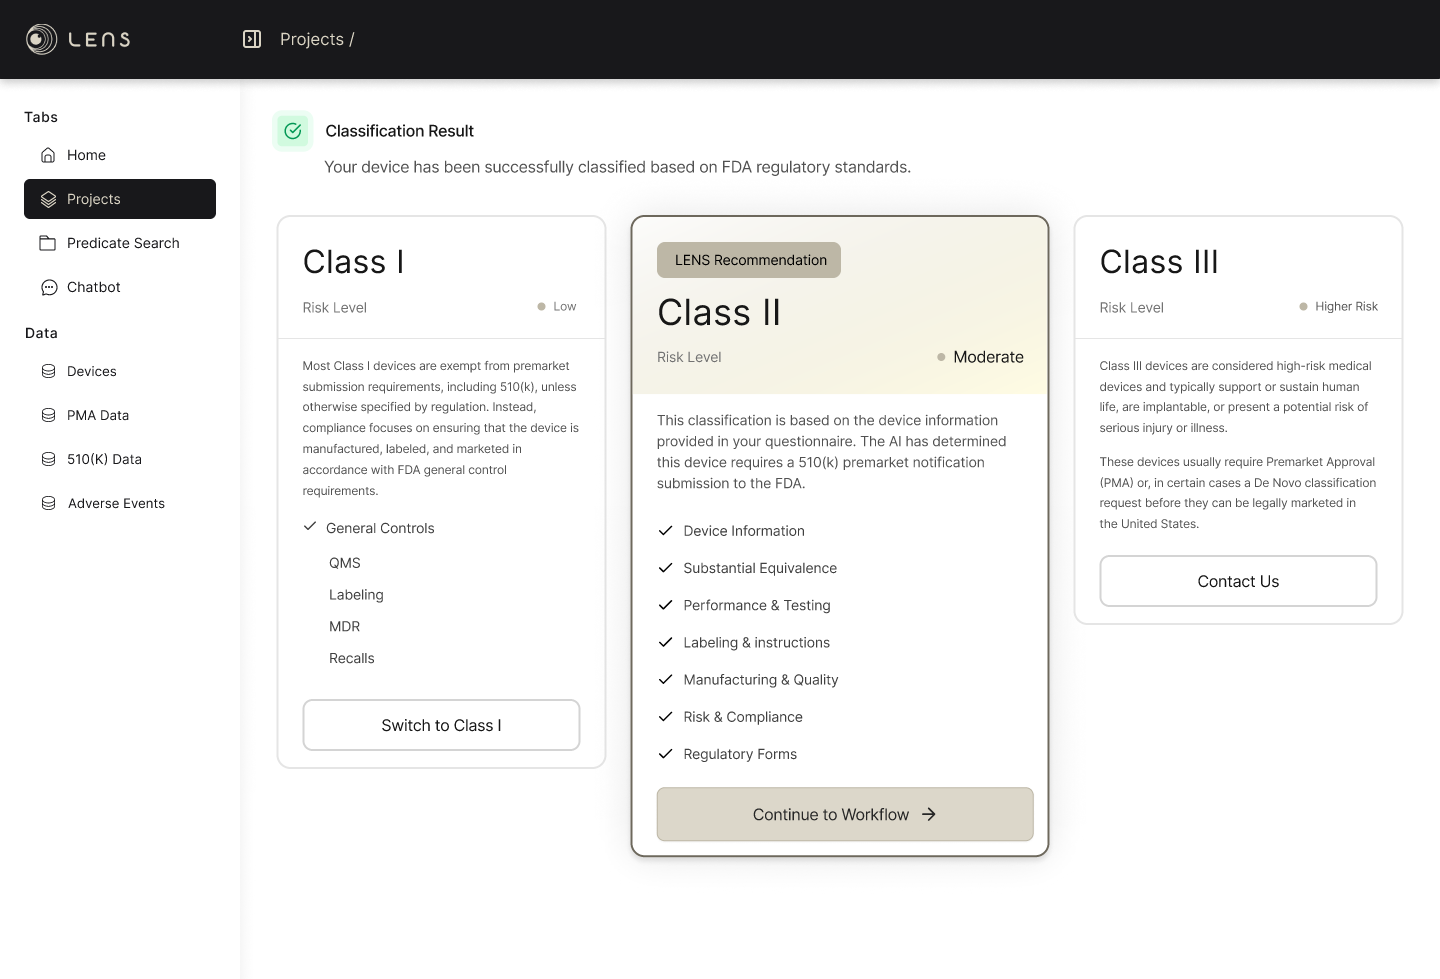Select the Home icon in the sidebar
Viewport: 1440px width, 979px height.
(x=48, y=155)
